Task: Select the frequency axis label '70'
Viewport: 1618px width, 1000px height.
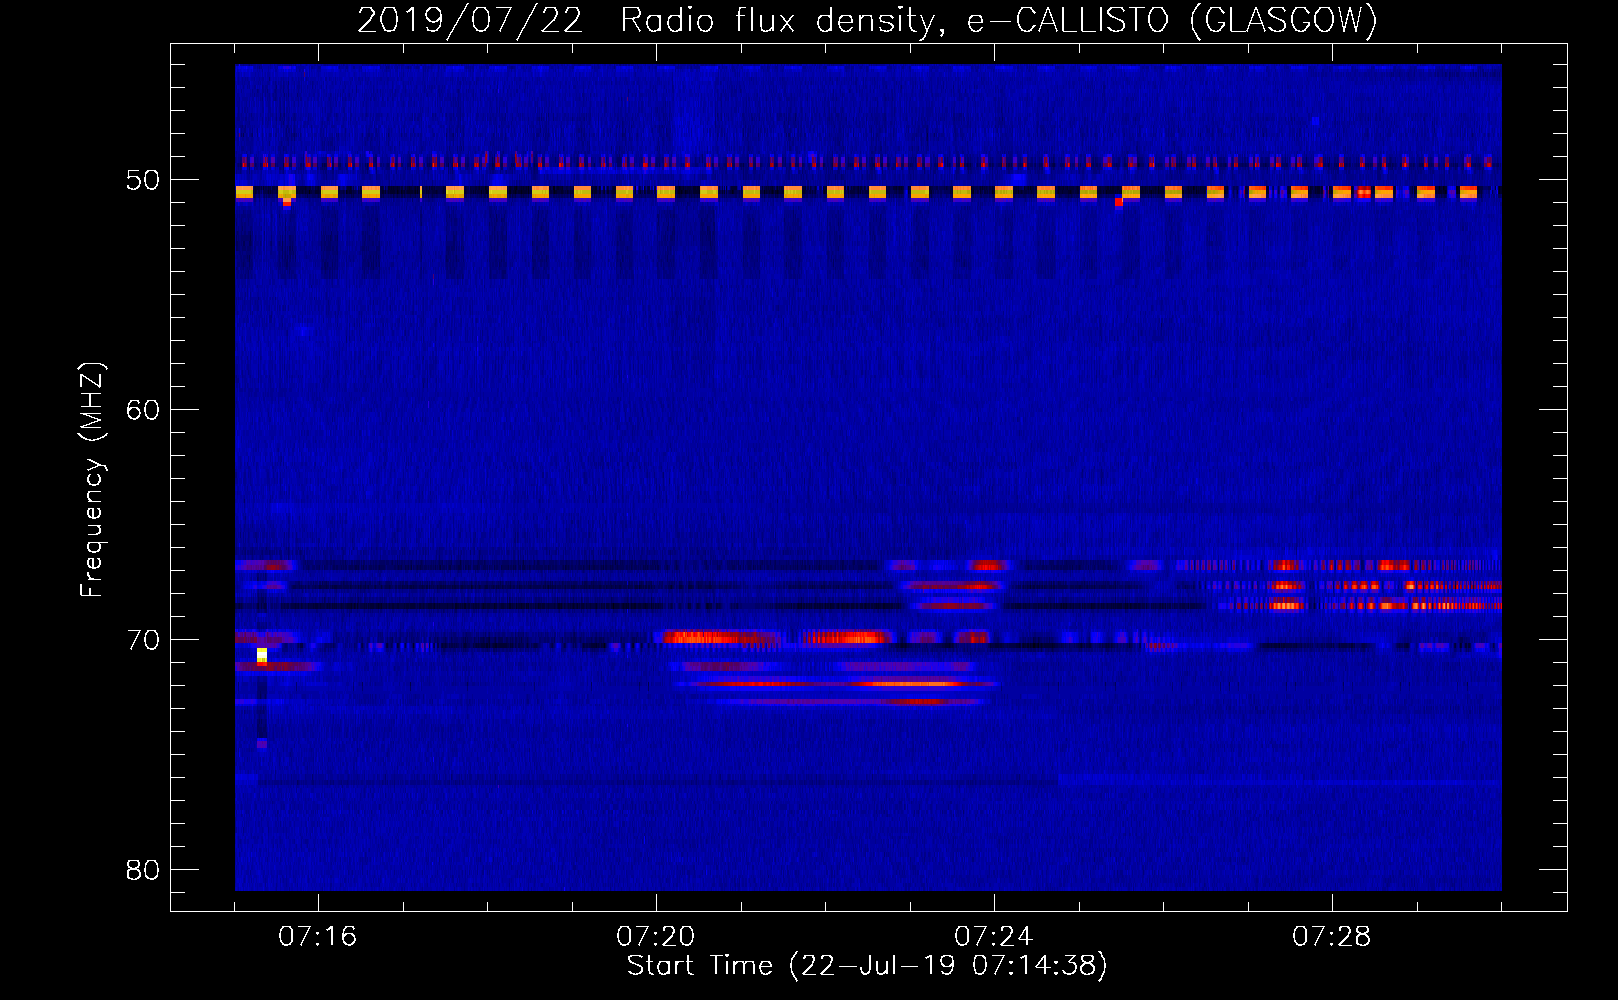Action: (x=143, y=640)
